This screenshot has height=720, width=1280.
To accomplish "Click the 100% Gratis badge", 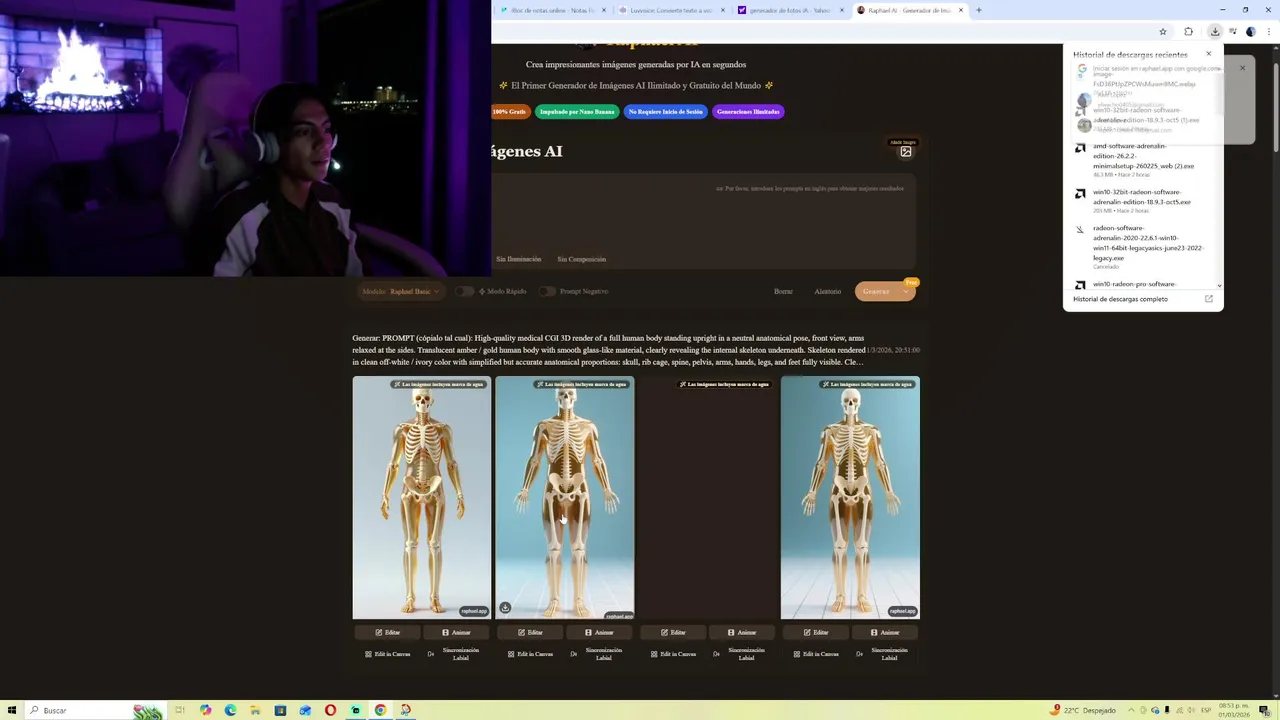I will click(x=509, y=112).
